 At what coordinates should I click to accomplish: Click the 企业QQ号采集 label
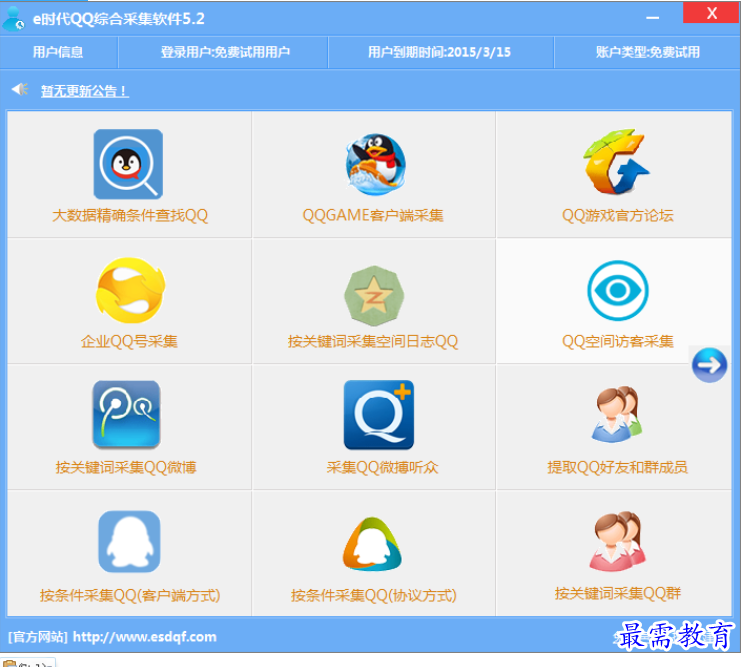[129, 341]
